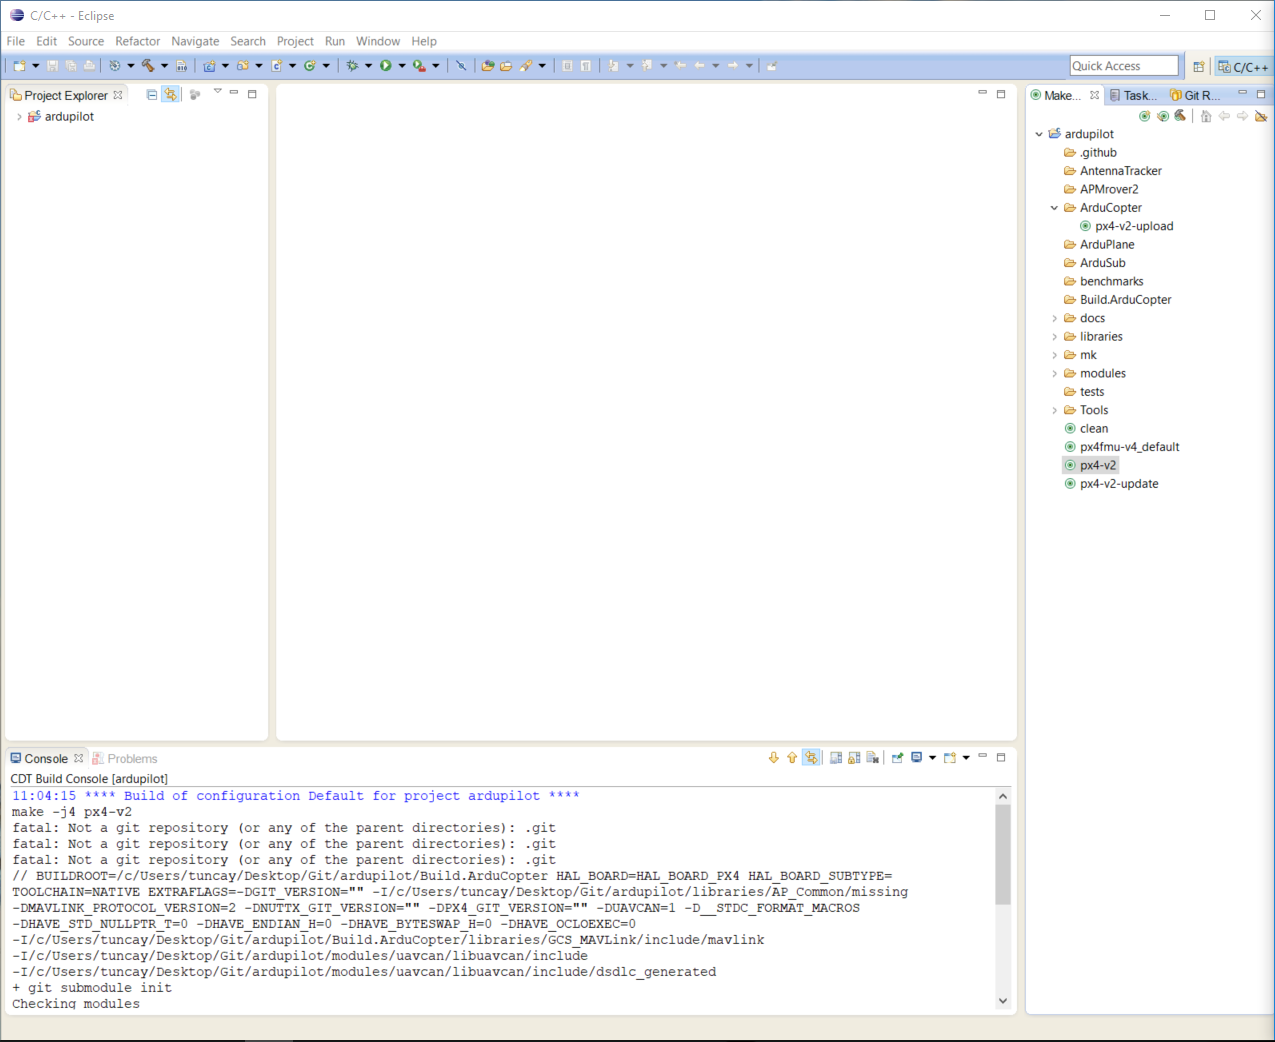
Task: Click the New Source Folder icon
Action: point(242,66)
